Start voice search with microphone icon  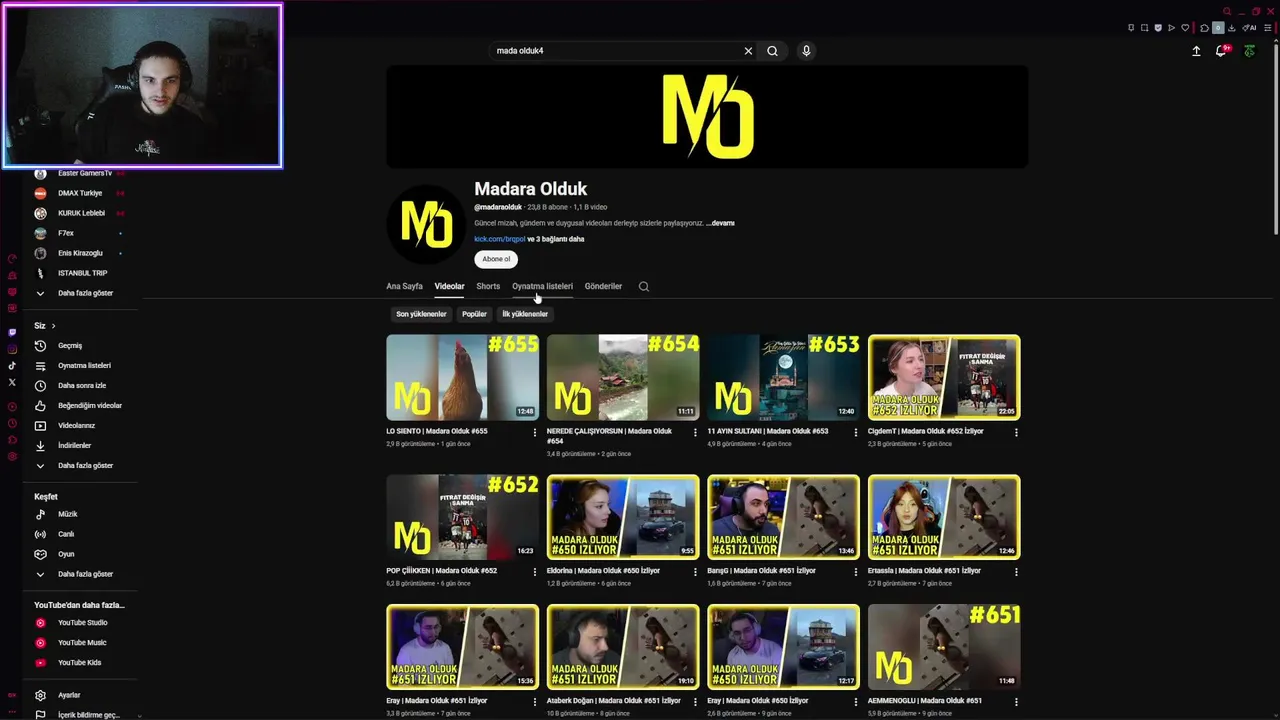pyautogui.click(x=806, y=51)
